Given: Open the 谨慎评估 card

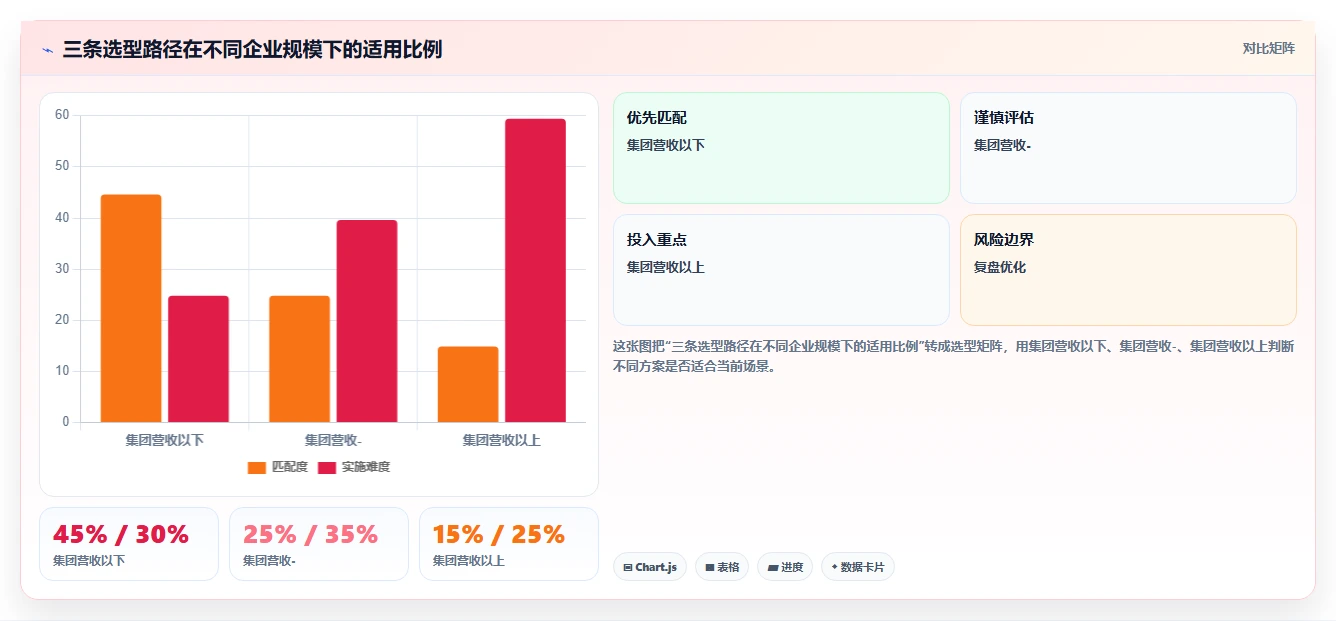Looking at the screenshot, I should [1128, 148].
